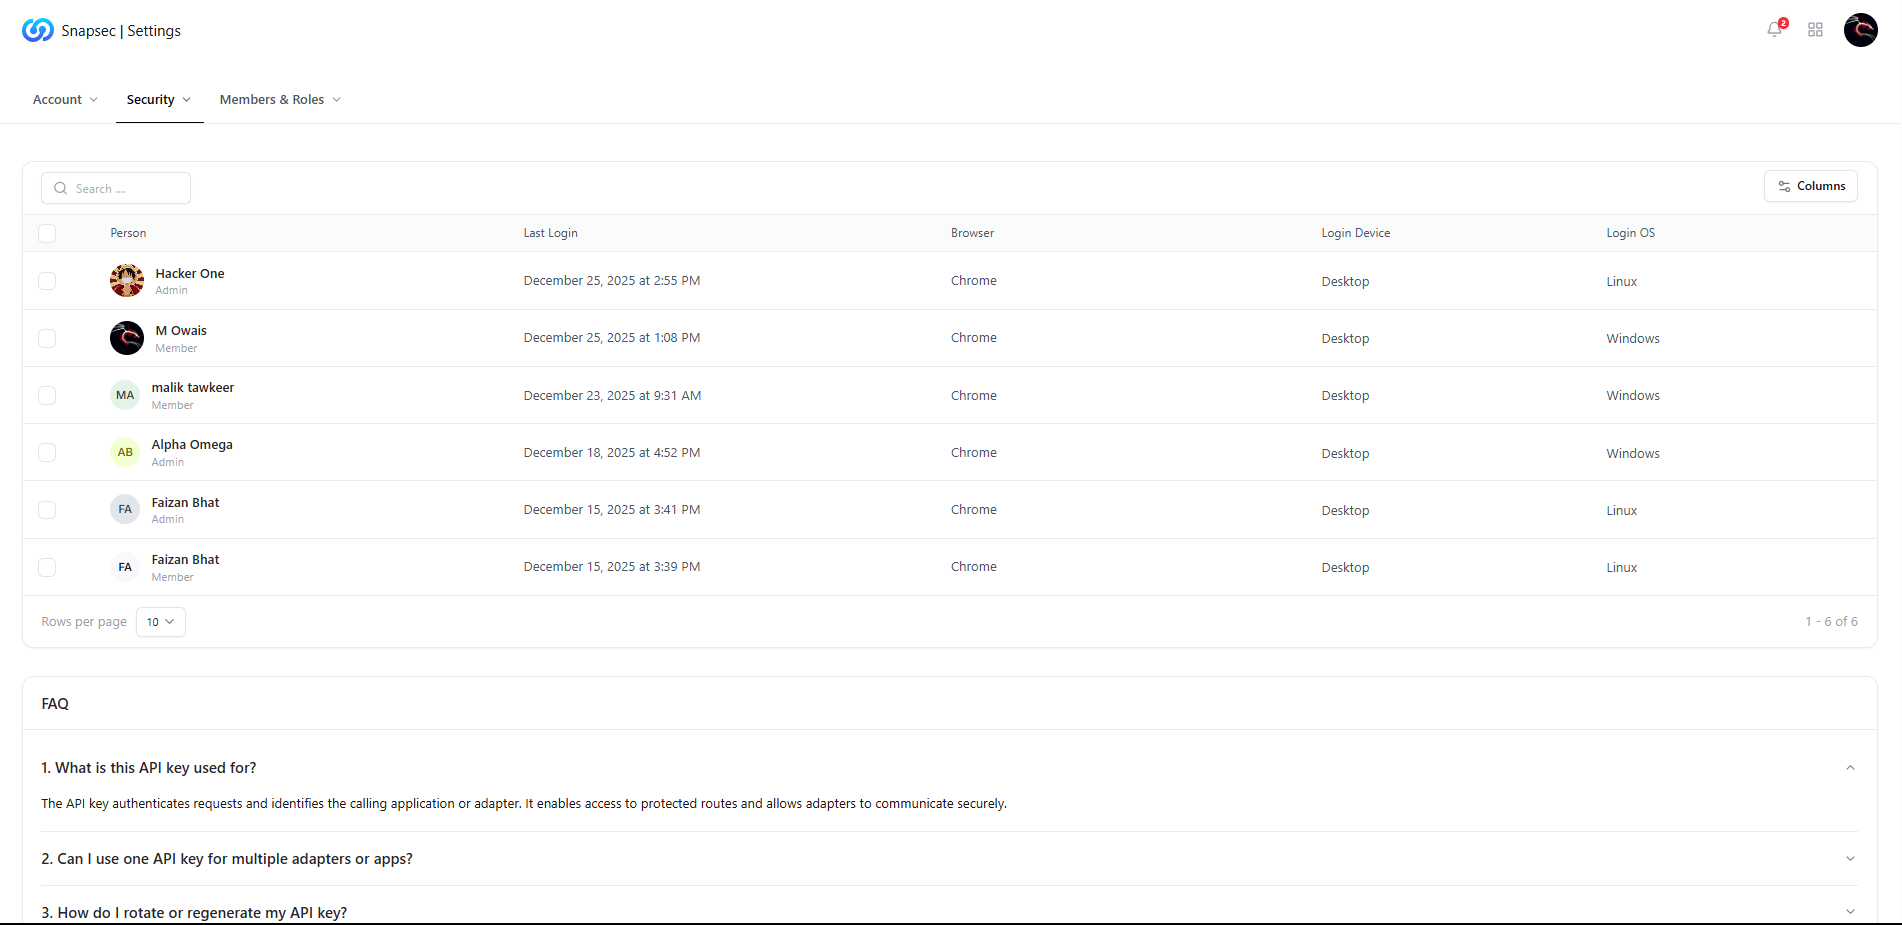
Task: Open the Rows per page dropdown
Action: pyautogui.click(x=160, y=621)
